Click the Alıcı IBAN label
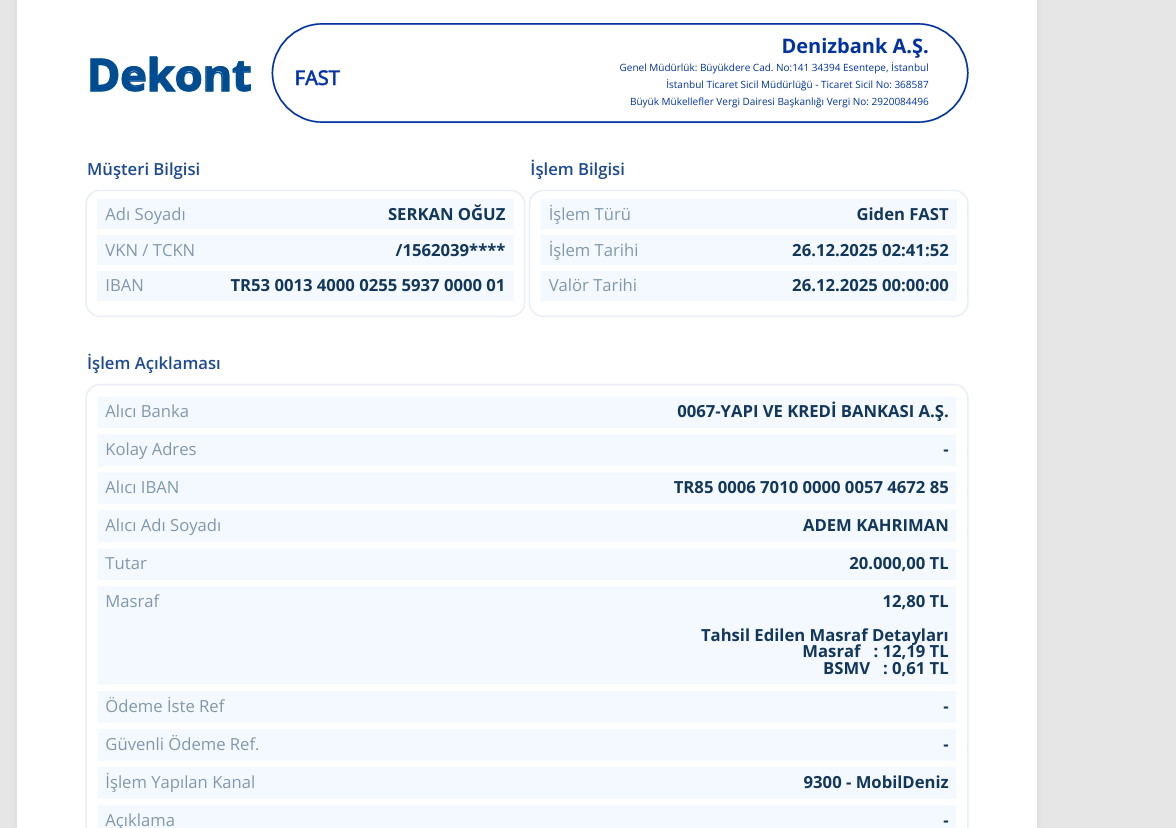The height and width of the screenshot is (828, 1176). pyautogui.click(x=142, y=488)
